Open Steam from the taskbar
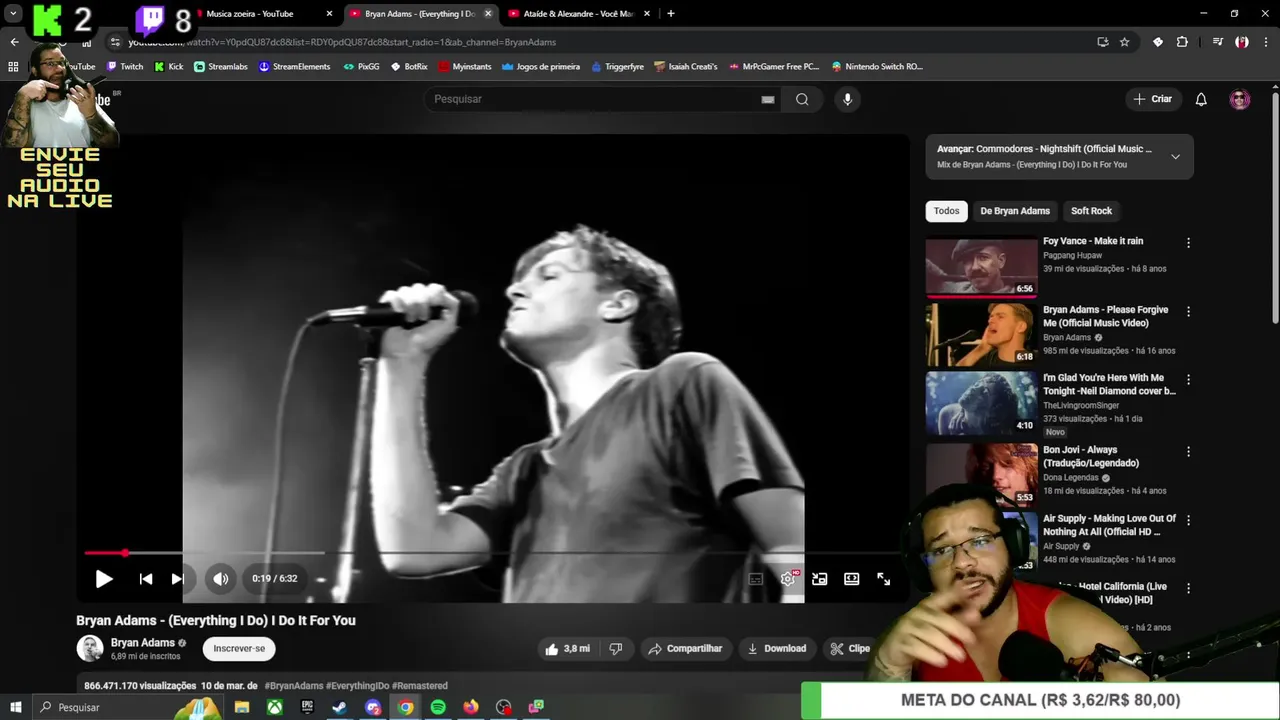Image resolution: width=1280 pixels, height=720 pixels. tap(340, 707)
